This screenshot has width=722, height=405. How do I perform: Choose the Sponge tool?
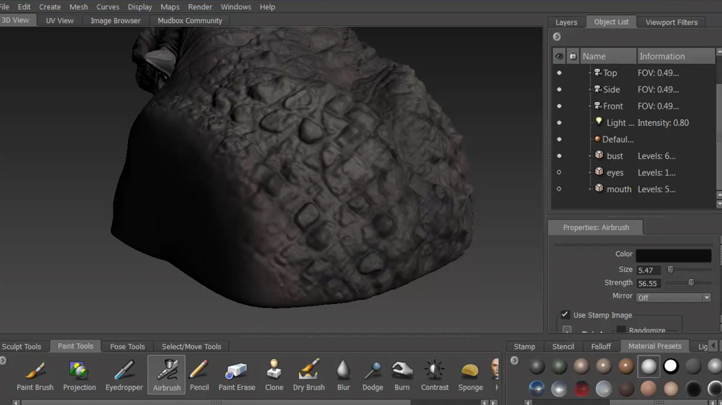tap(470, 375)
